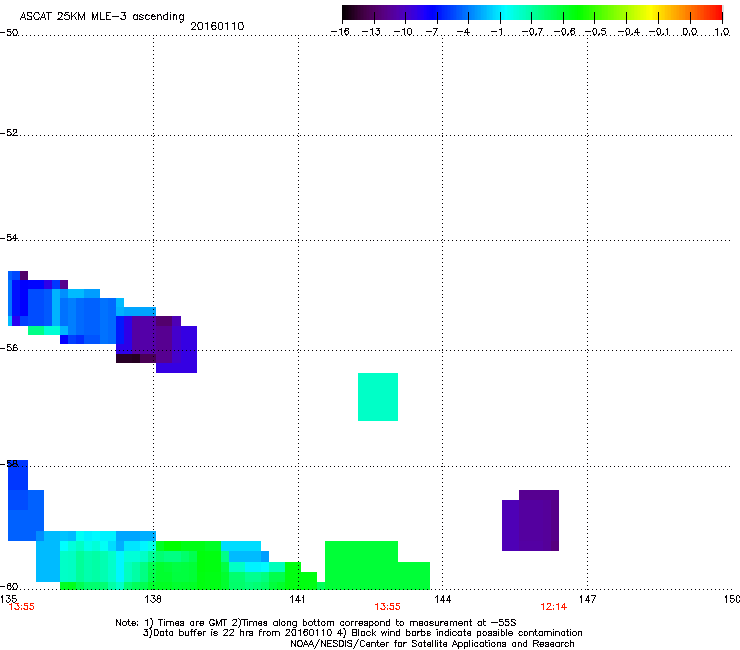The height and width of the screenshot is (650, 740).
Task: Click the isolated aqua data patch below -56
Action: pos(378,397)
